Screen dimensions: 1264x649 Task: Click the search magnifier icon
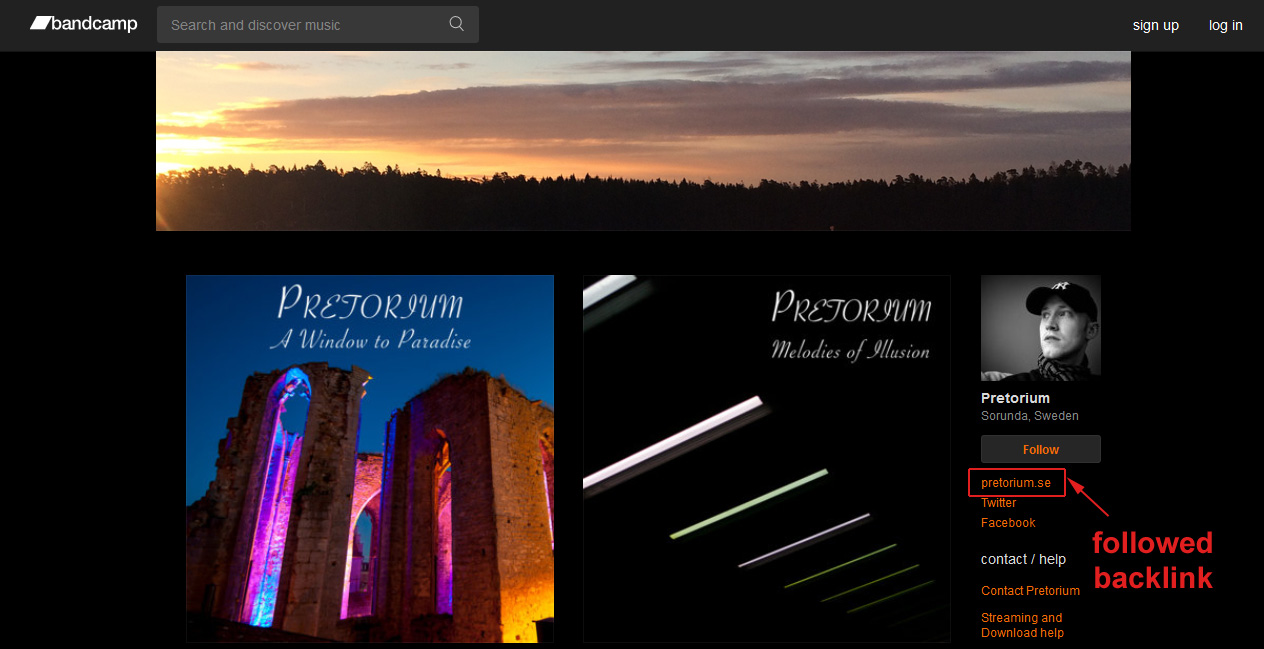[x=457, y=24]
